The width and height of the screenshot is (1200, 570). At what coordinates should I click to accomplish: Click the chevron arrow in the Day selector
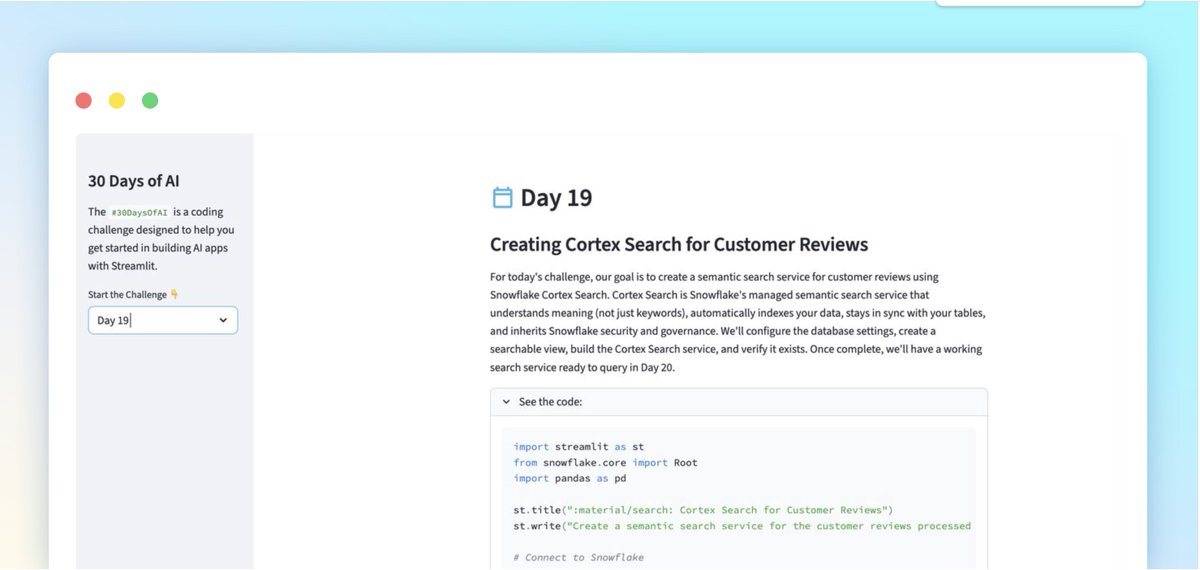[x=223, y=320]
